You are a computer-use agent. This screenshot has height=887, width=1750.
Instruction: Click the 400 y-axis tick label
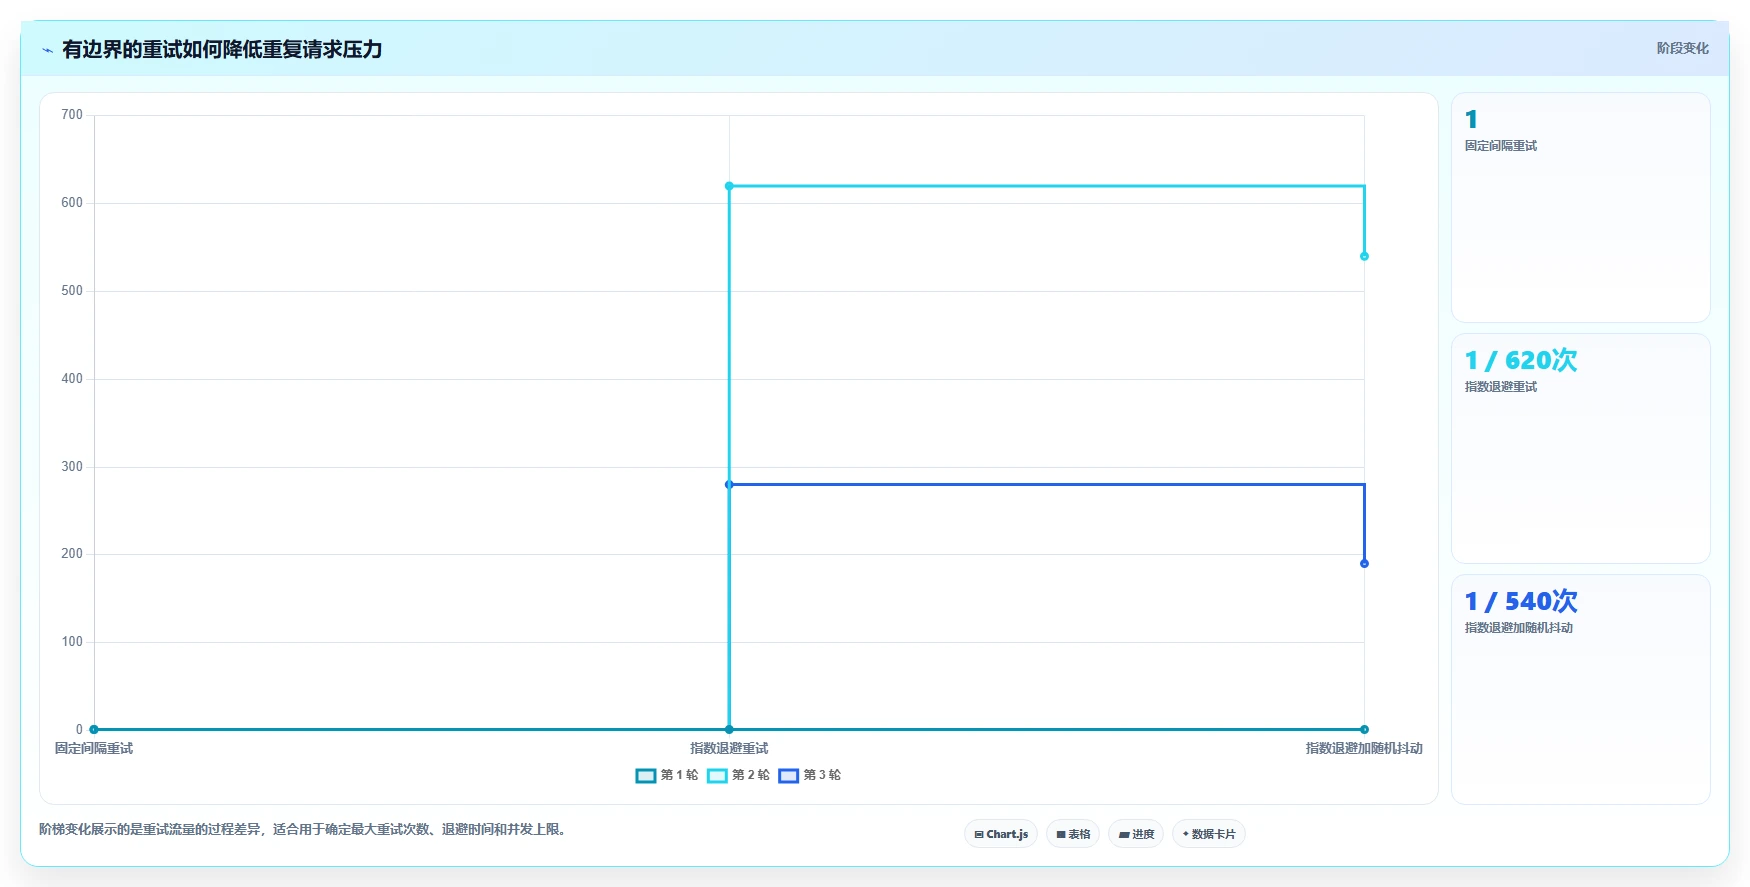point(72,379)
